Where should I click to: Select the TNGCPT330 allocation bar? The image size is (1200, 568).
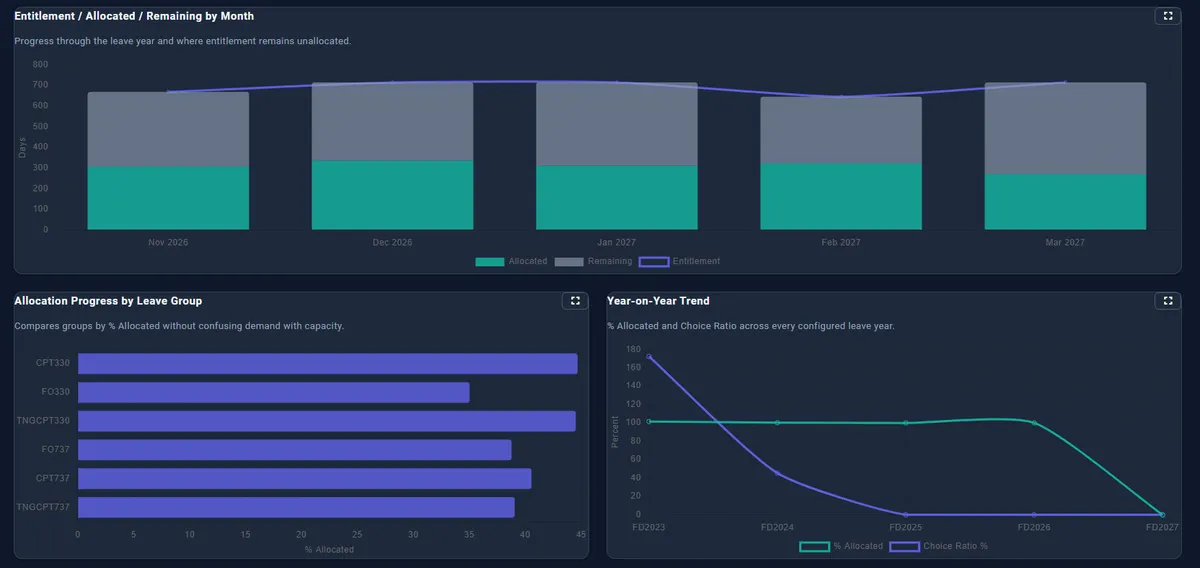tap(326, 421)
